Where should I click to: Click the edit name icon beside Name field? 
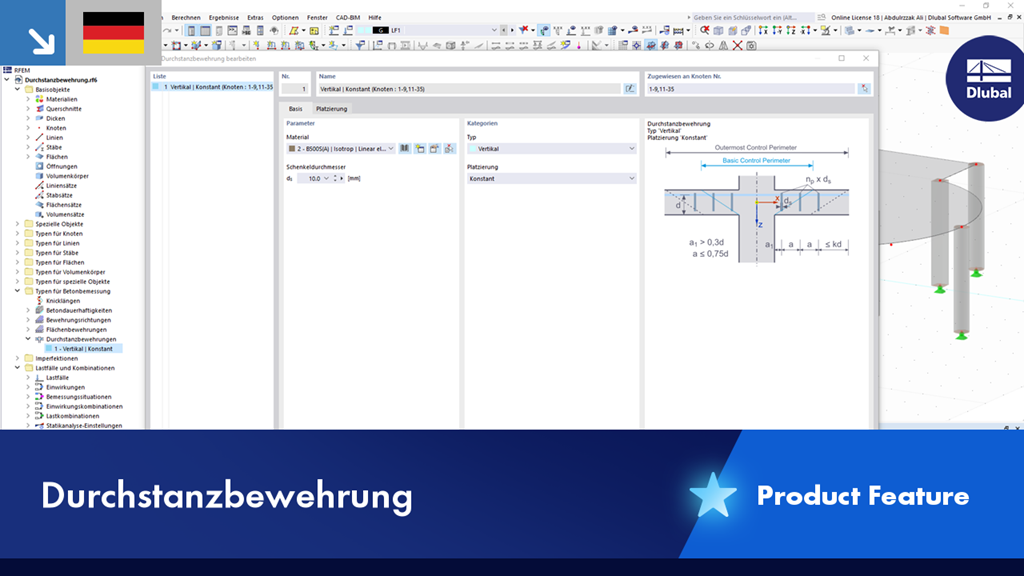630,89
